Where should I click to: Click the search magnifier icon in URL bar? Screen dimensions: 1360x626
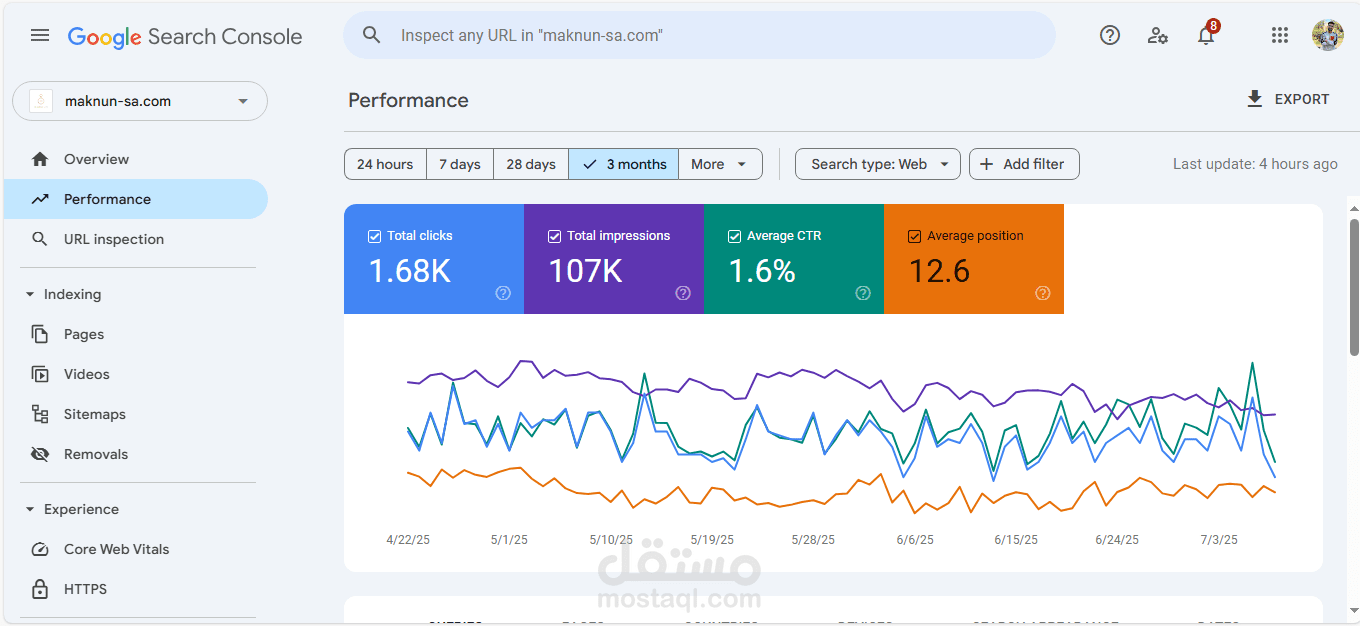[x=372, y=35]
